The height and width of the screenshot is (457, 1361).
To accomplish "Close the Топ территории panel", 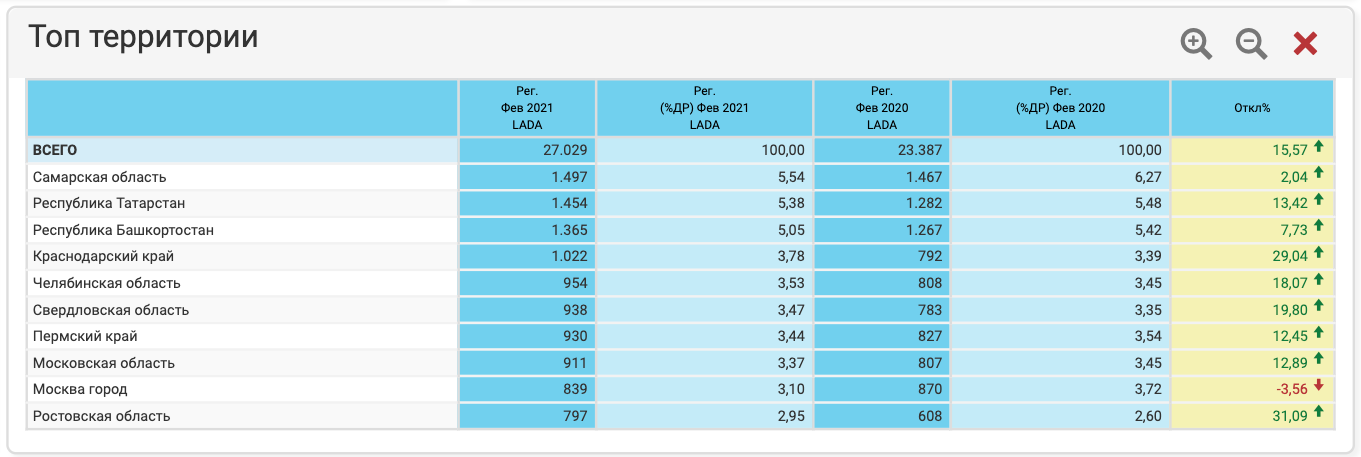I will (1305, 43).
